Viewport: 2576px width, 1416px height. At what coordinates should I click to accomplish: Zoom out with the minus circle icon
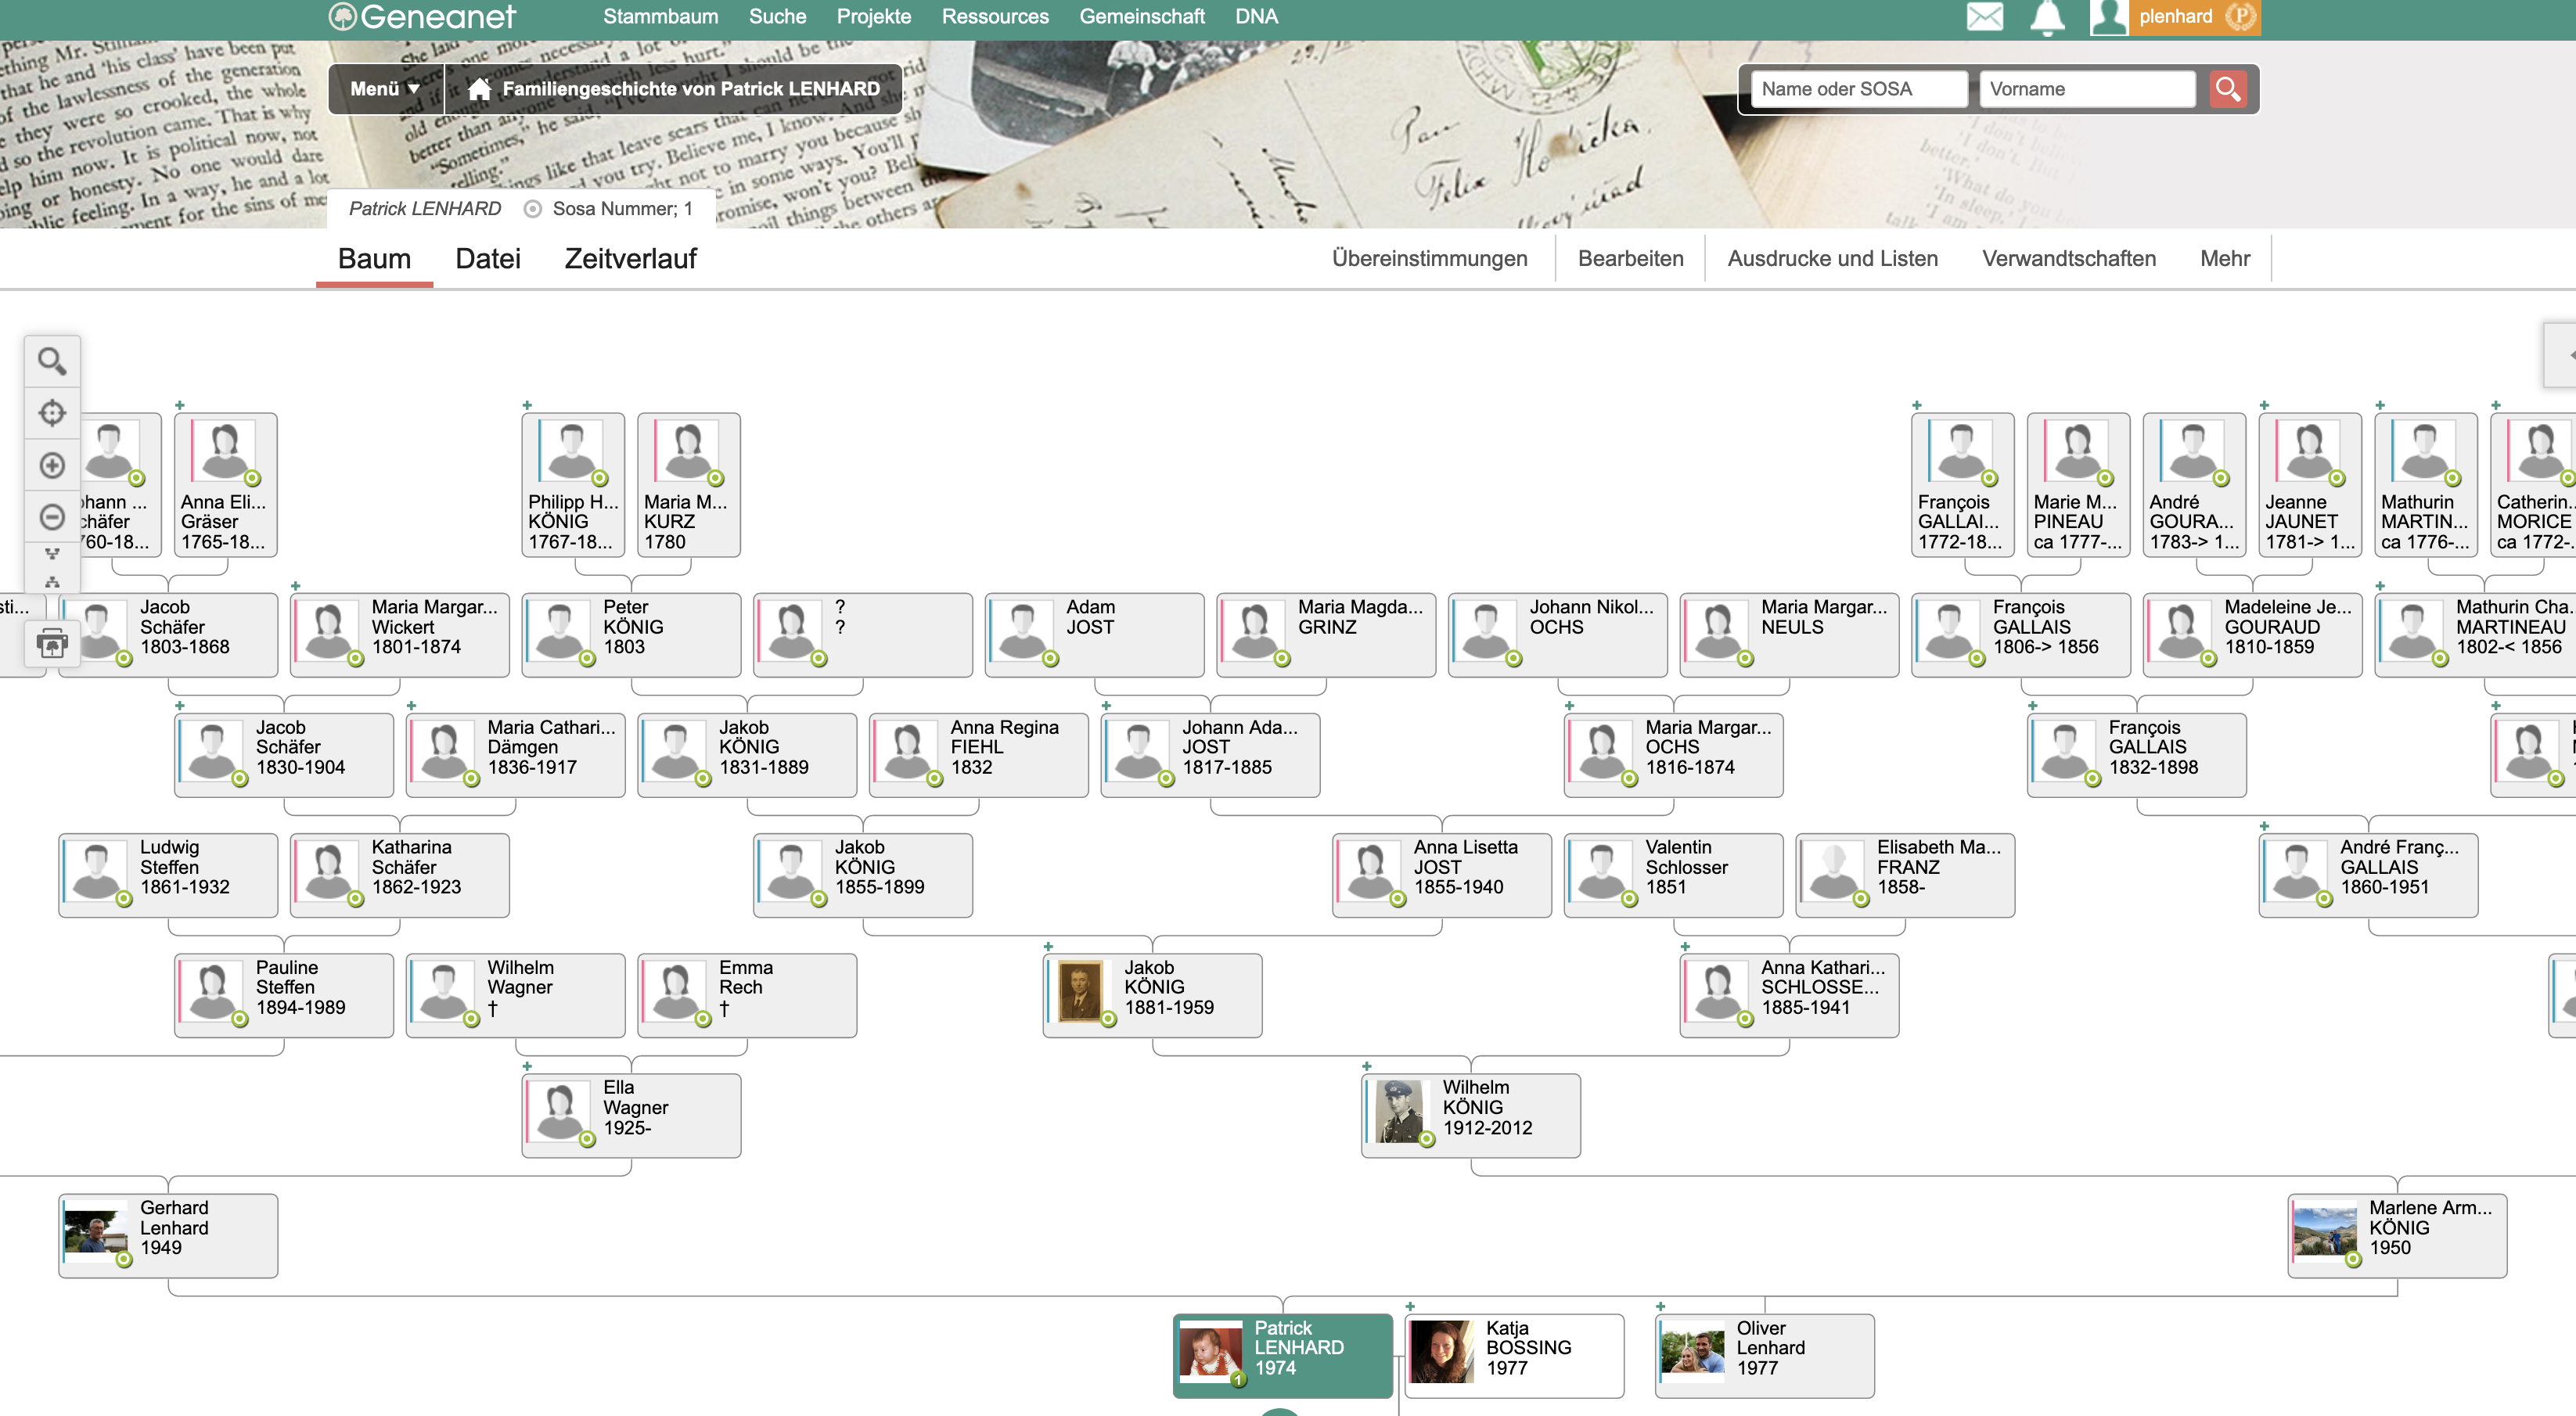coord(52,517)
